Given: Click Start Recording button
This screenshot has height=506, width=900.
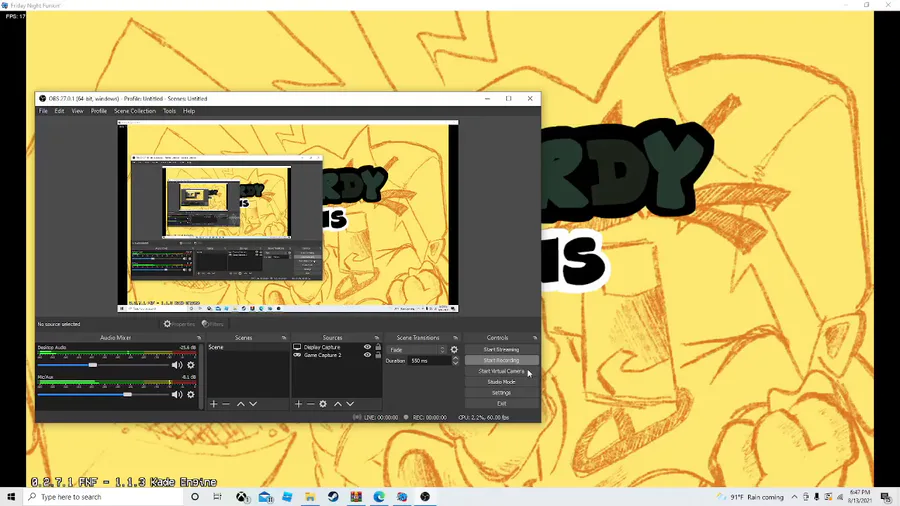Looking at the screenshot, I should tap(501, 360).
